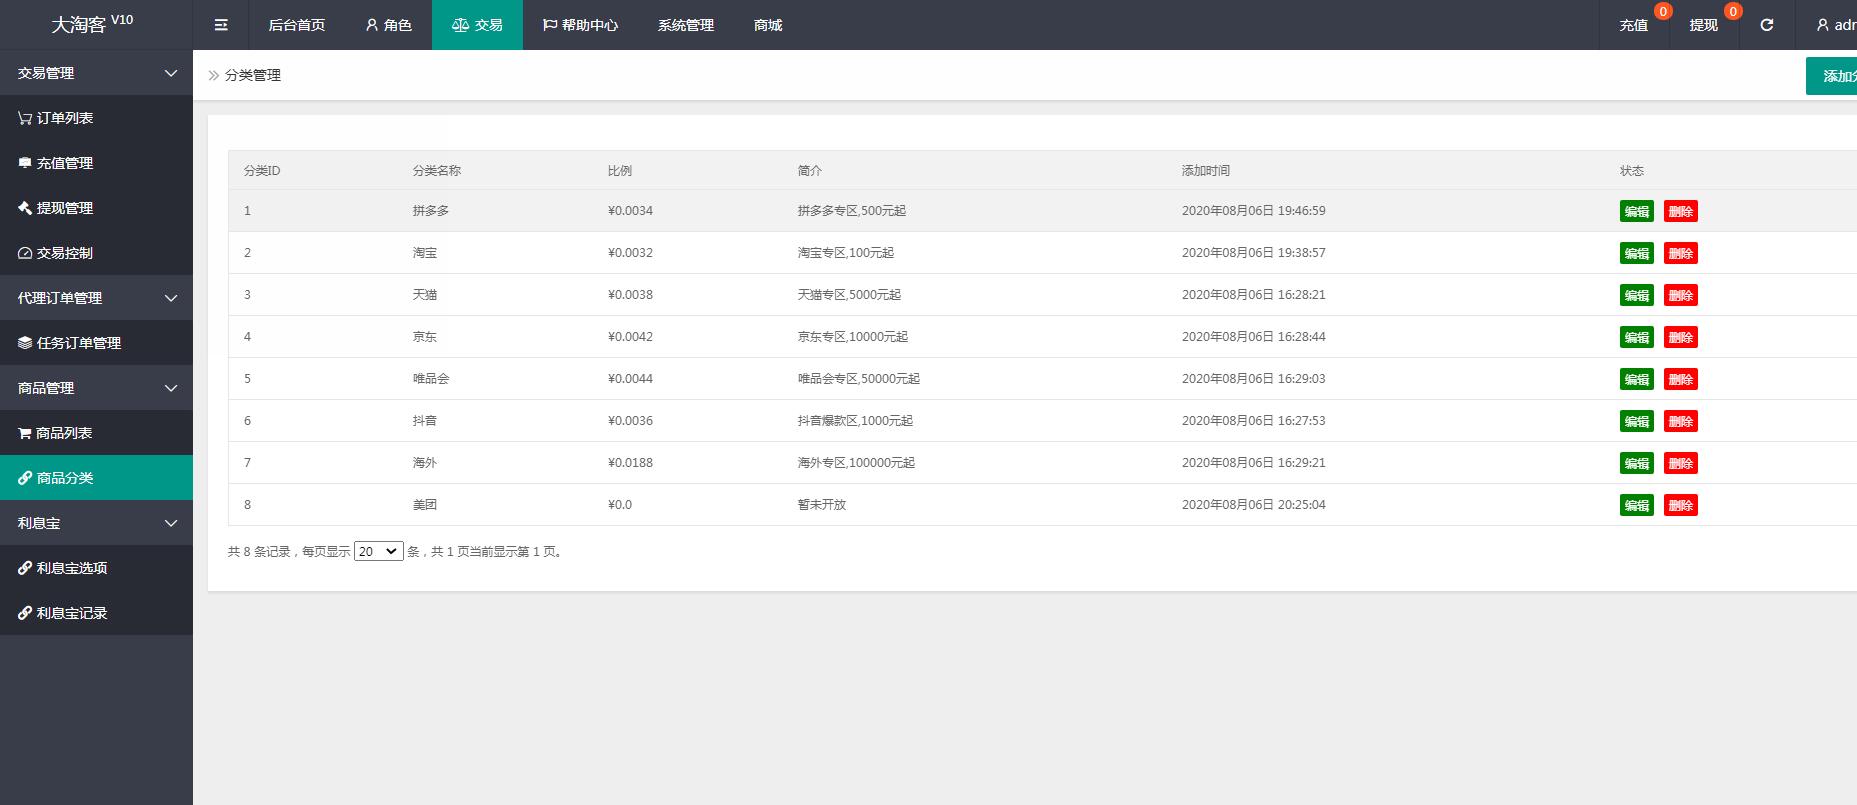Open 利息宝记录 in the sidebar

coord(71,613)
